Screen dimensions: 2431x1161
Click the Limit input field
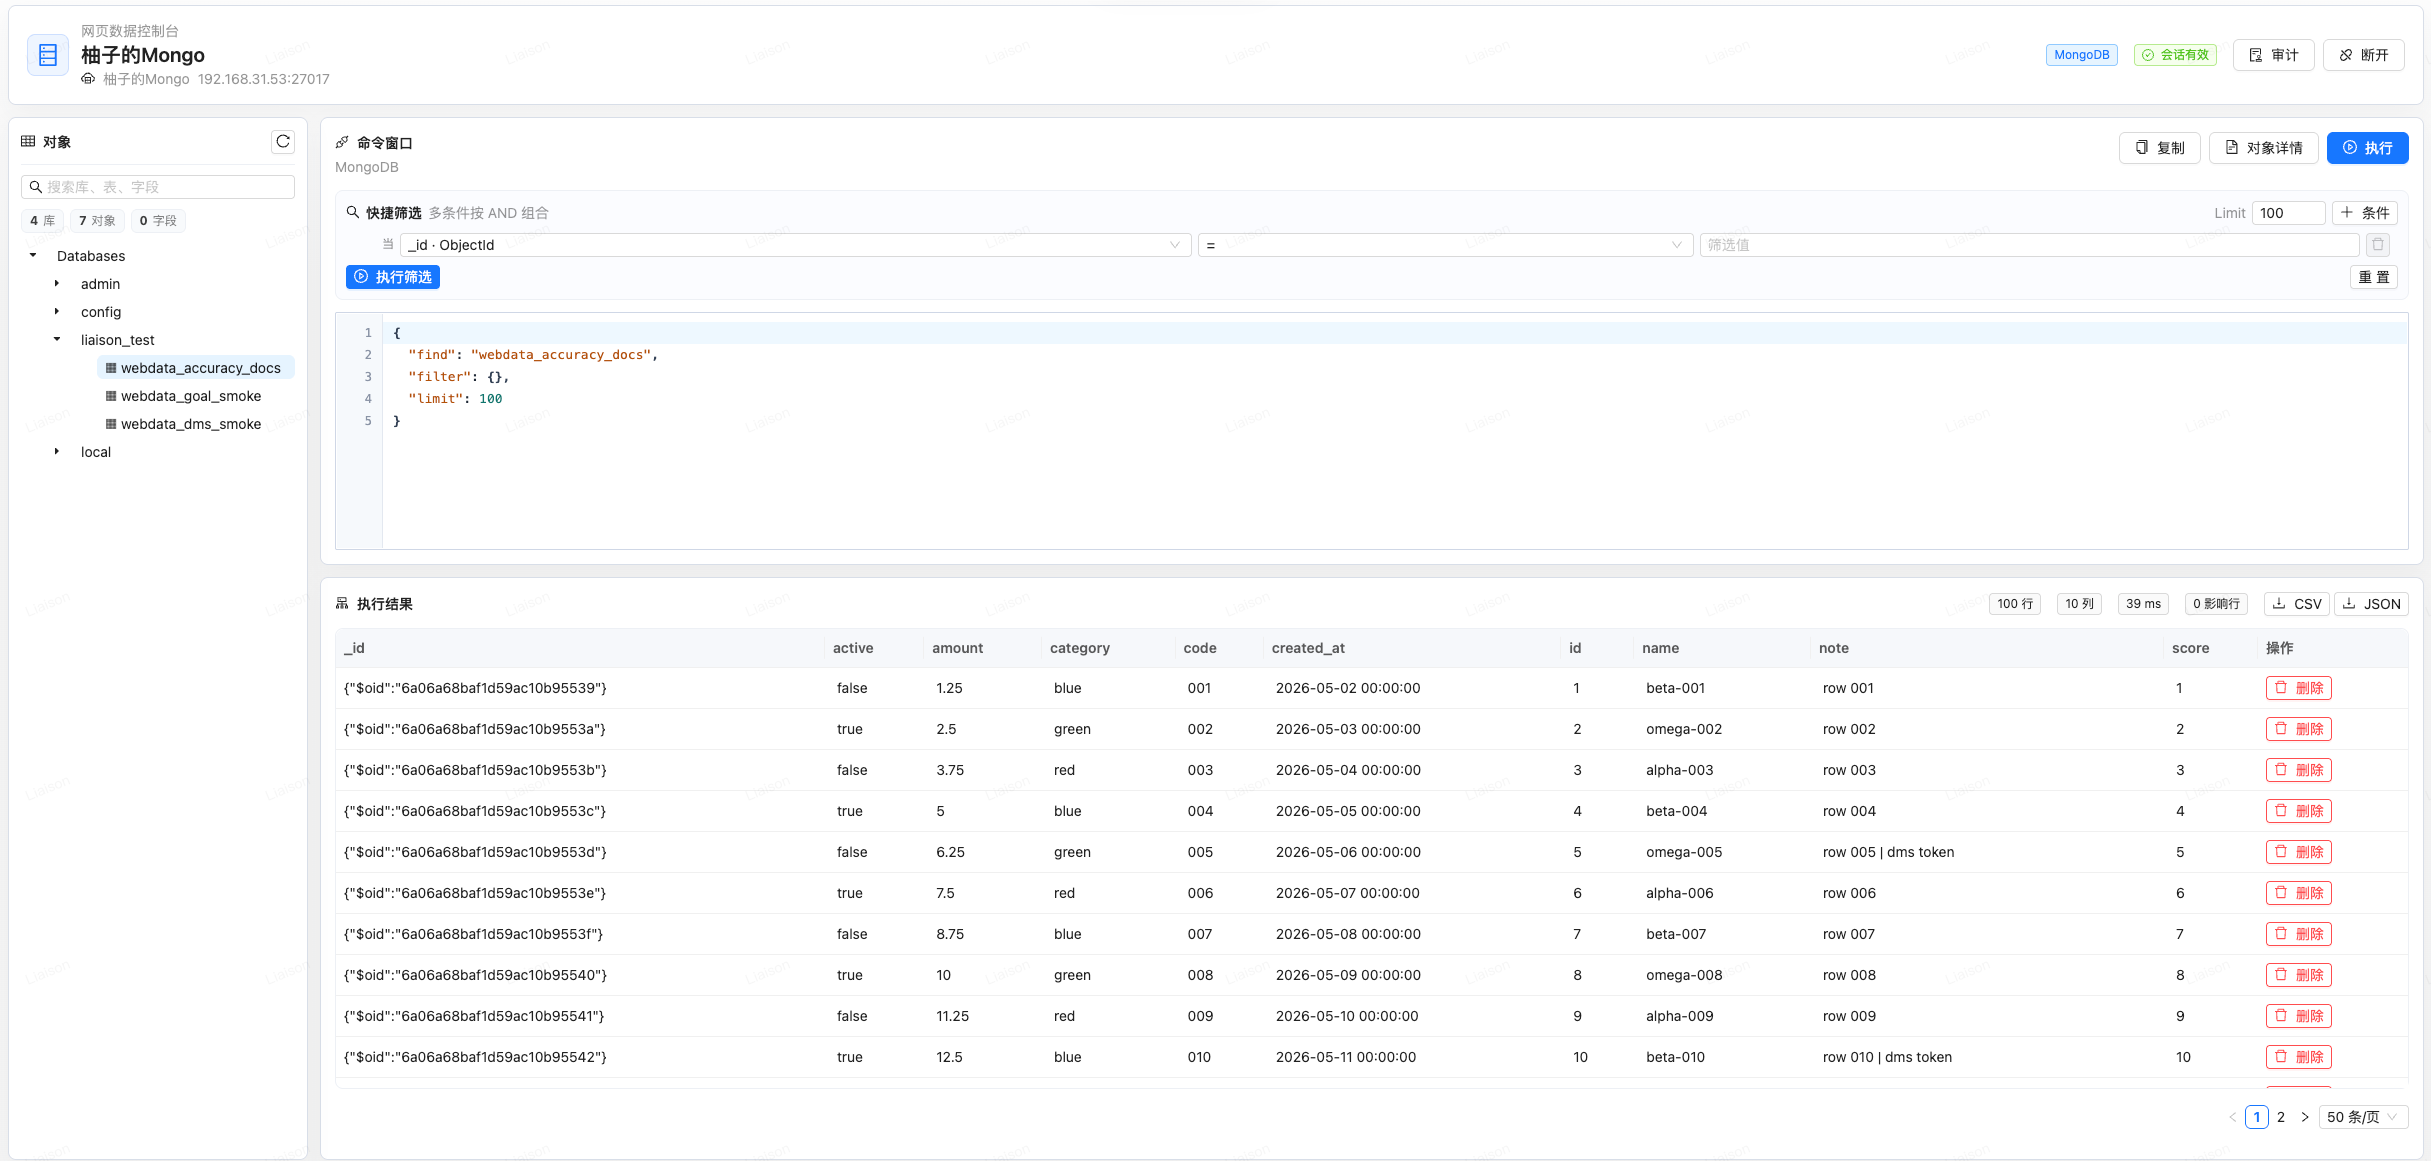(2288, 213)
